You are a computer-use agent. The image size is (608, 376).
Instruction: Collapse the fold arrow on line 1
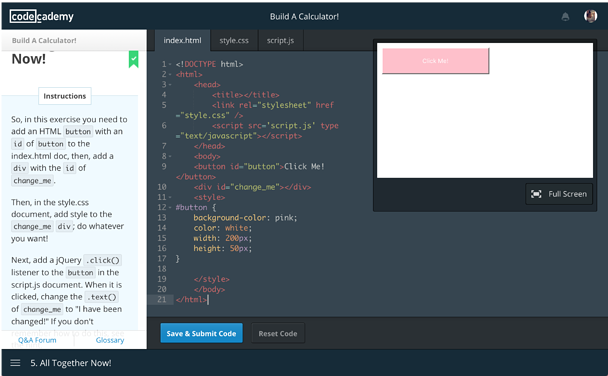[170, 64]
